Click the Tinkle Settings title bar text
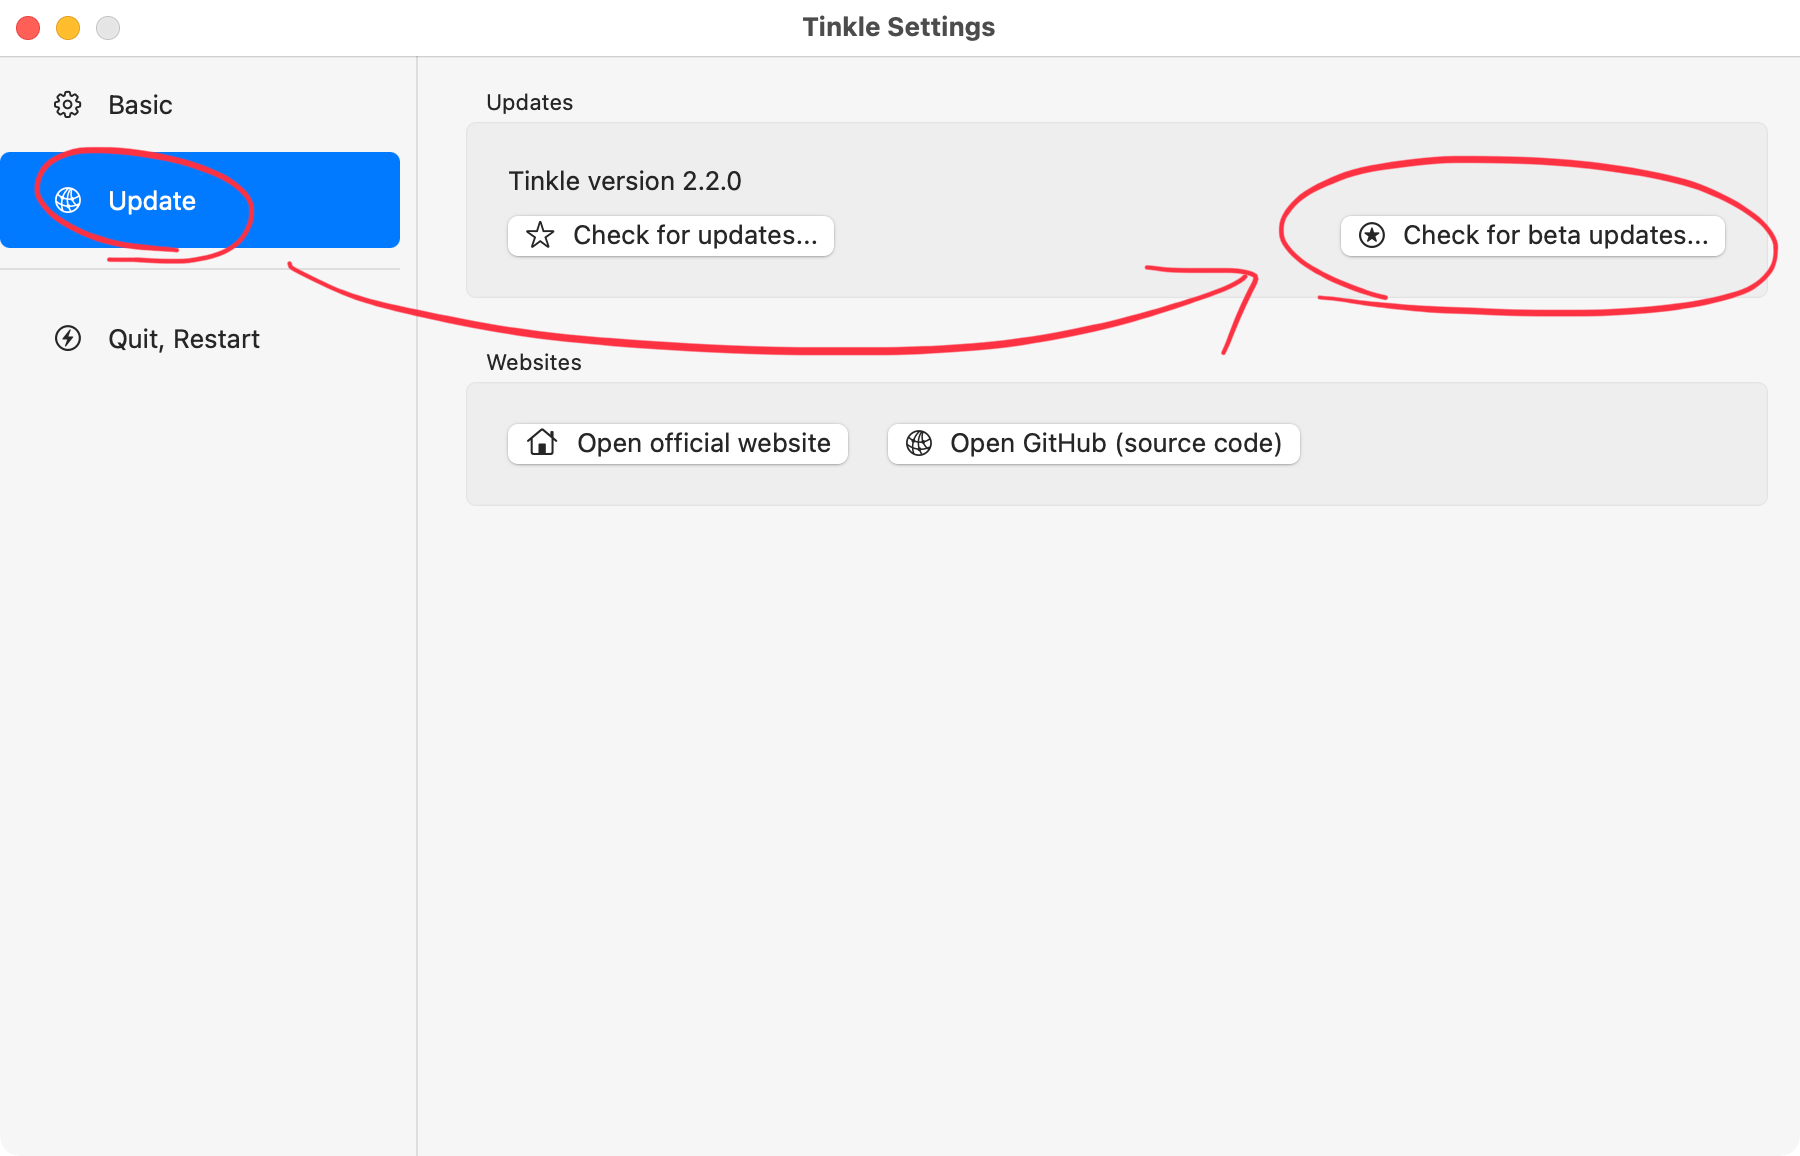The width and height of the screenshot is (1800, 1156). tap(898, 27)
